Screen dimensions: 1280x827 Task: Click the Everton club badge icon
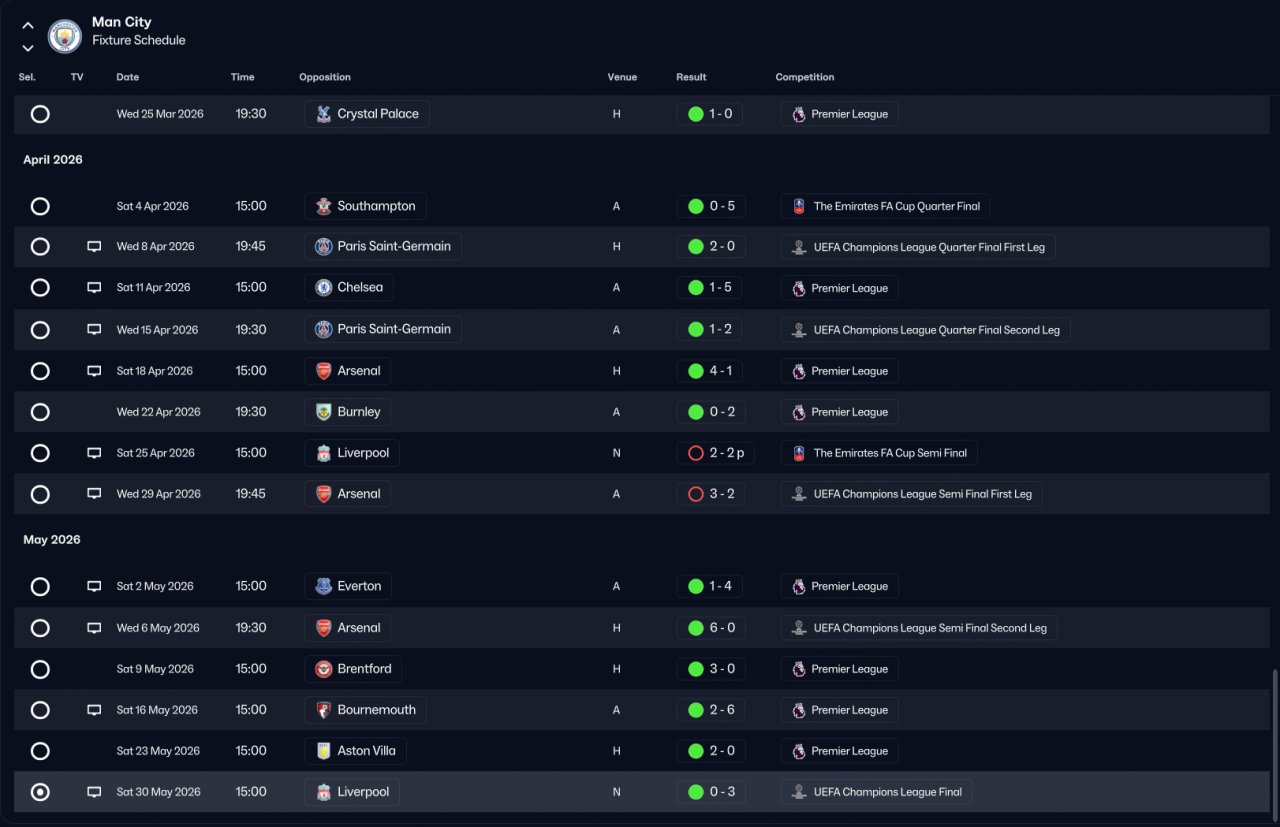tap(324, 586)
